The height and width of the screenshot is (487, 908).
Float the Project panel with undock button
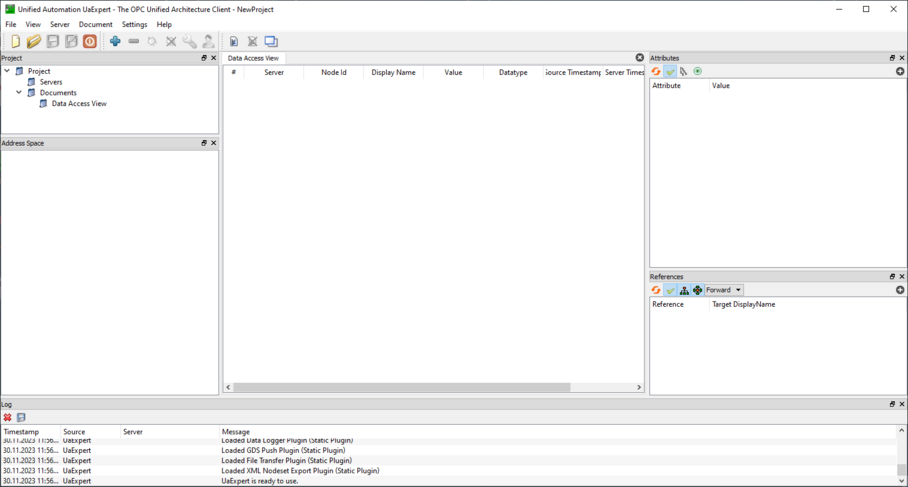(204, 58)
